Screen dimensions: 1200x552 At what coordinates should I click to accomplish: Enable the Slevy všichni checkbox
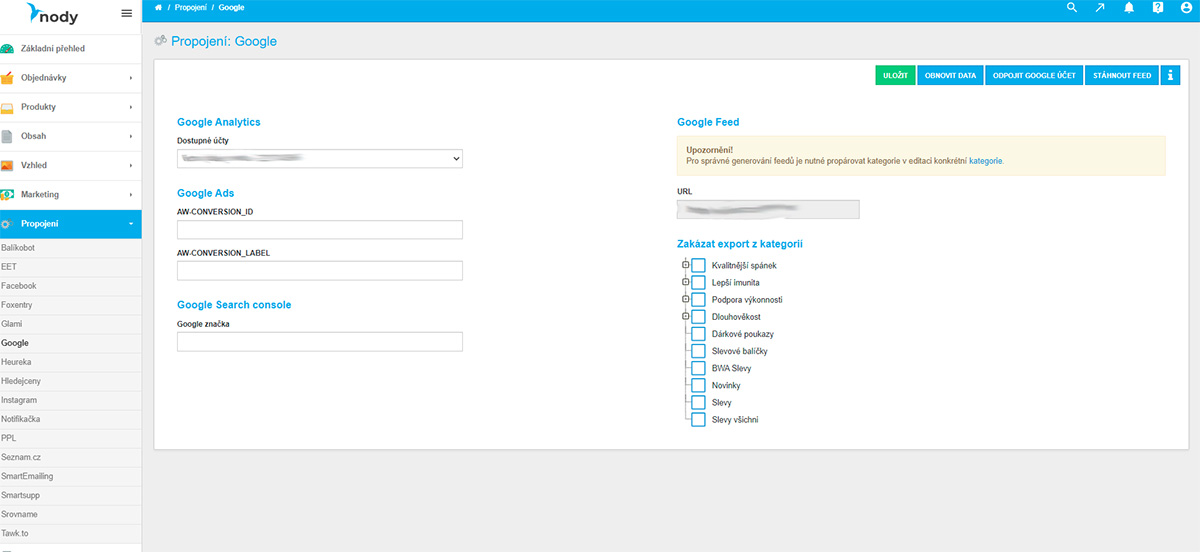tap(699, 420)
